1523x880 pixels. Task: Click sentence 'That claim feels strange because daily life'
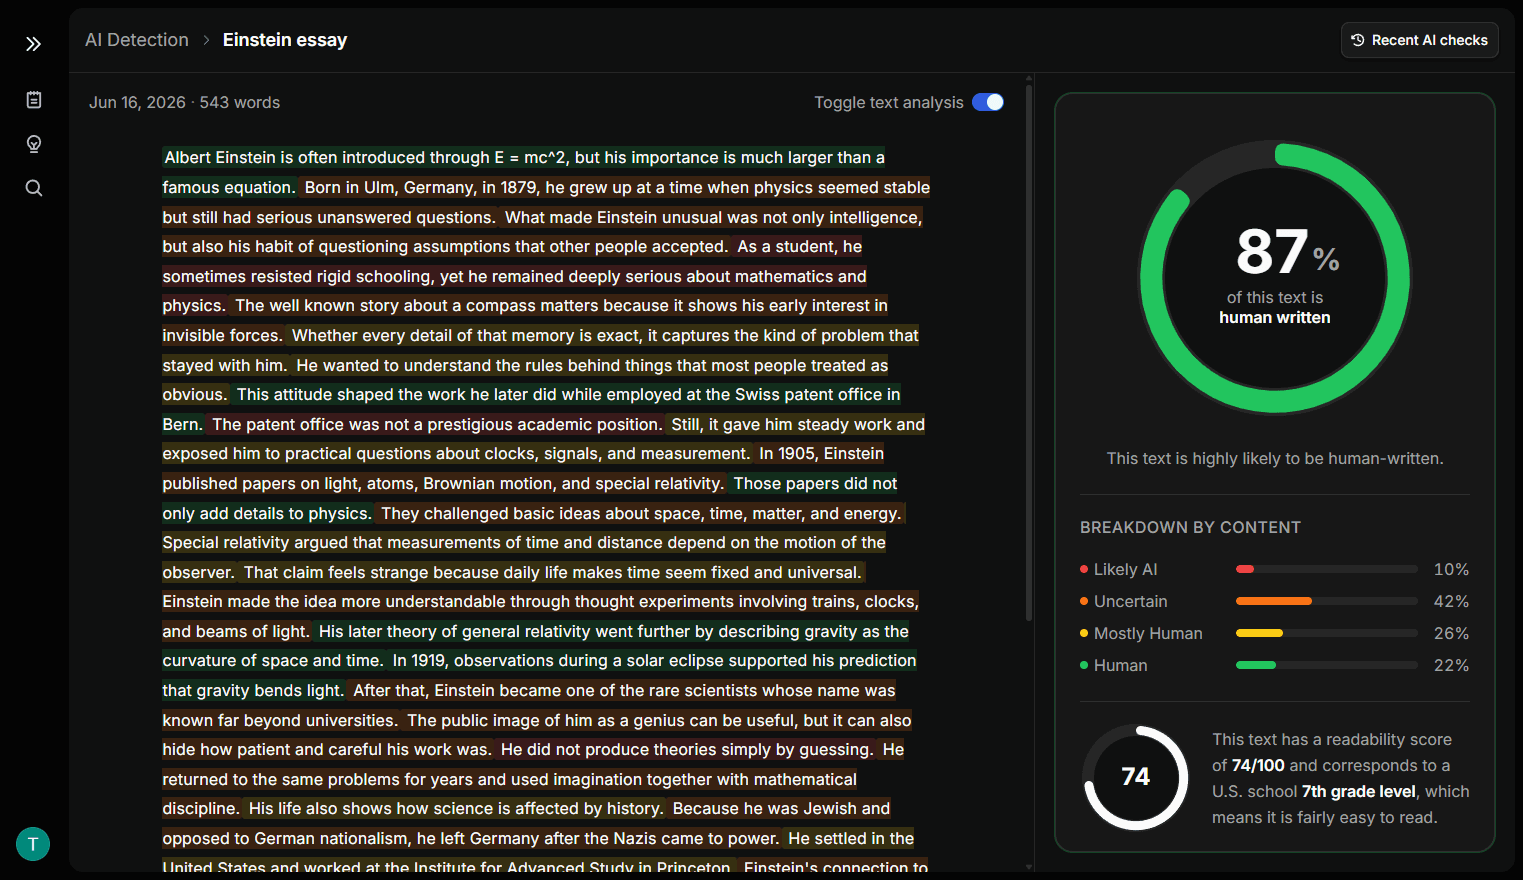pyautogui.click(x=552, y=572)
